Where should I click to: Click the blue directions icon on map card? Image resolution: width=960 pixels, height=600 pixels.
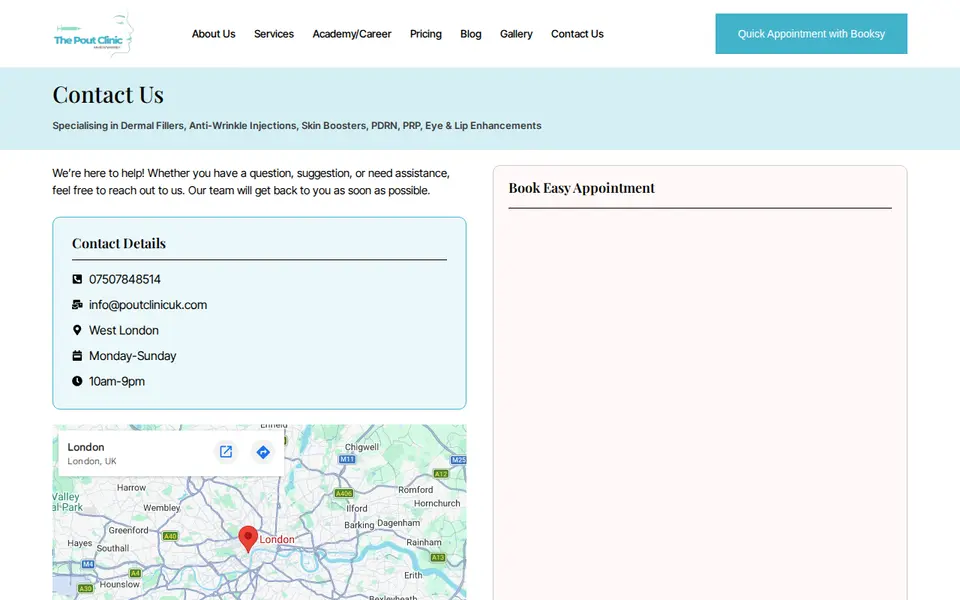(263, 452)
